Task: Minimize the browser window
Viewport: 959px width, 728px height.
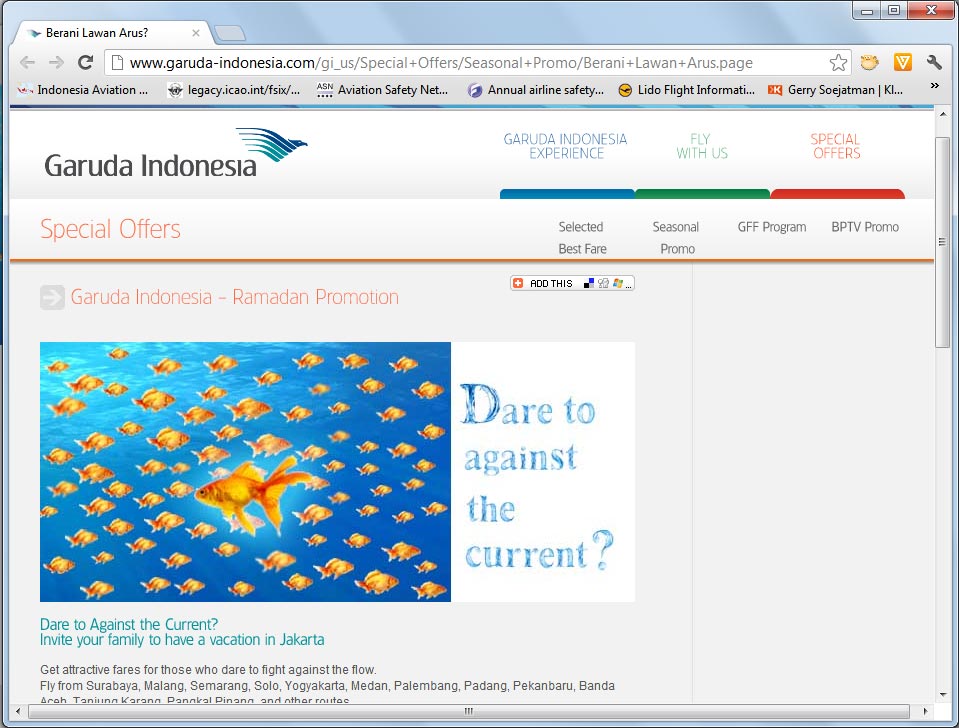Action: point(867,10)
